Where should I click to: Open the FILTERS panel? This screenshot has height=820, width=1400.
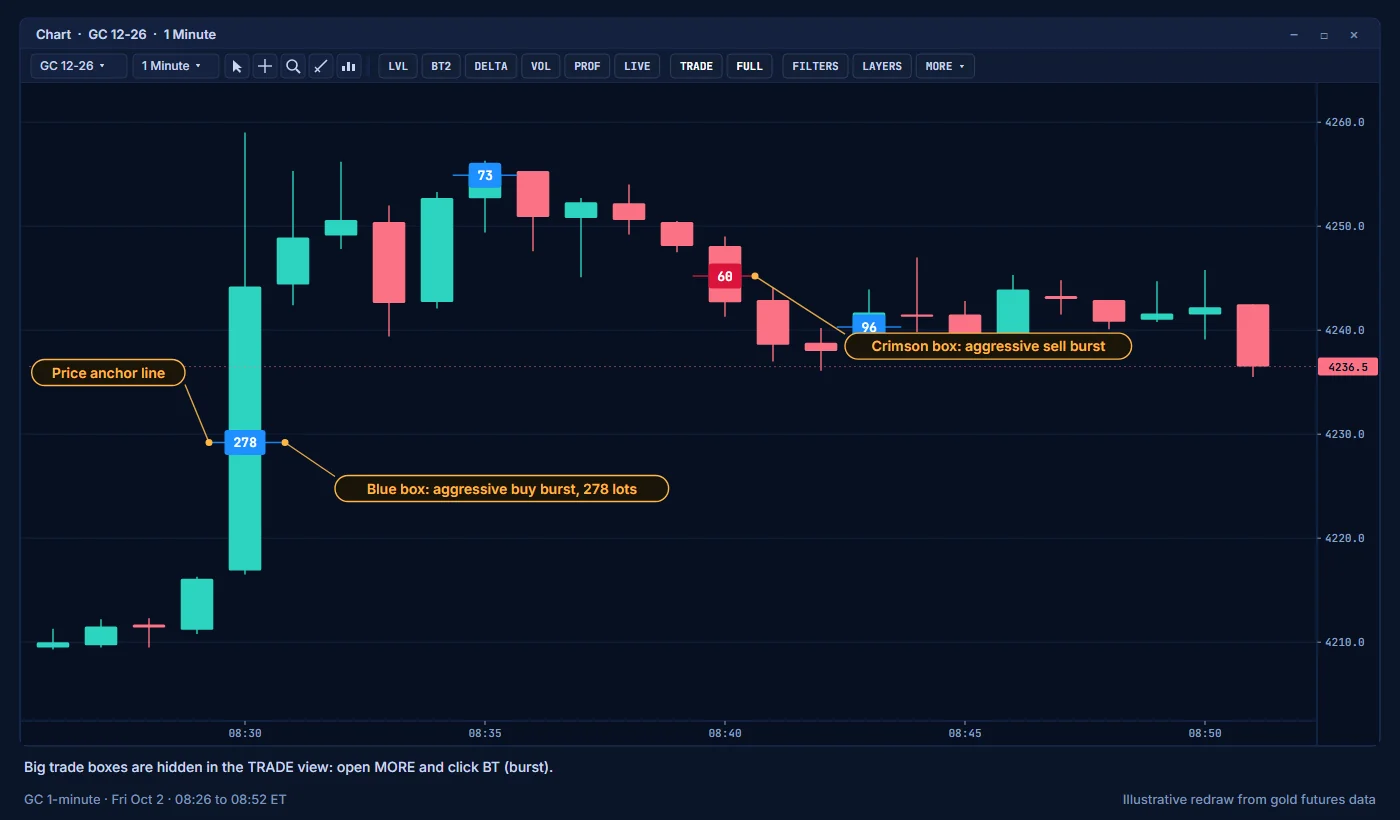click(816, 66)
